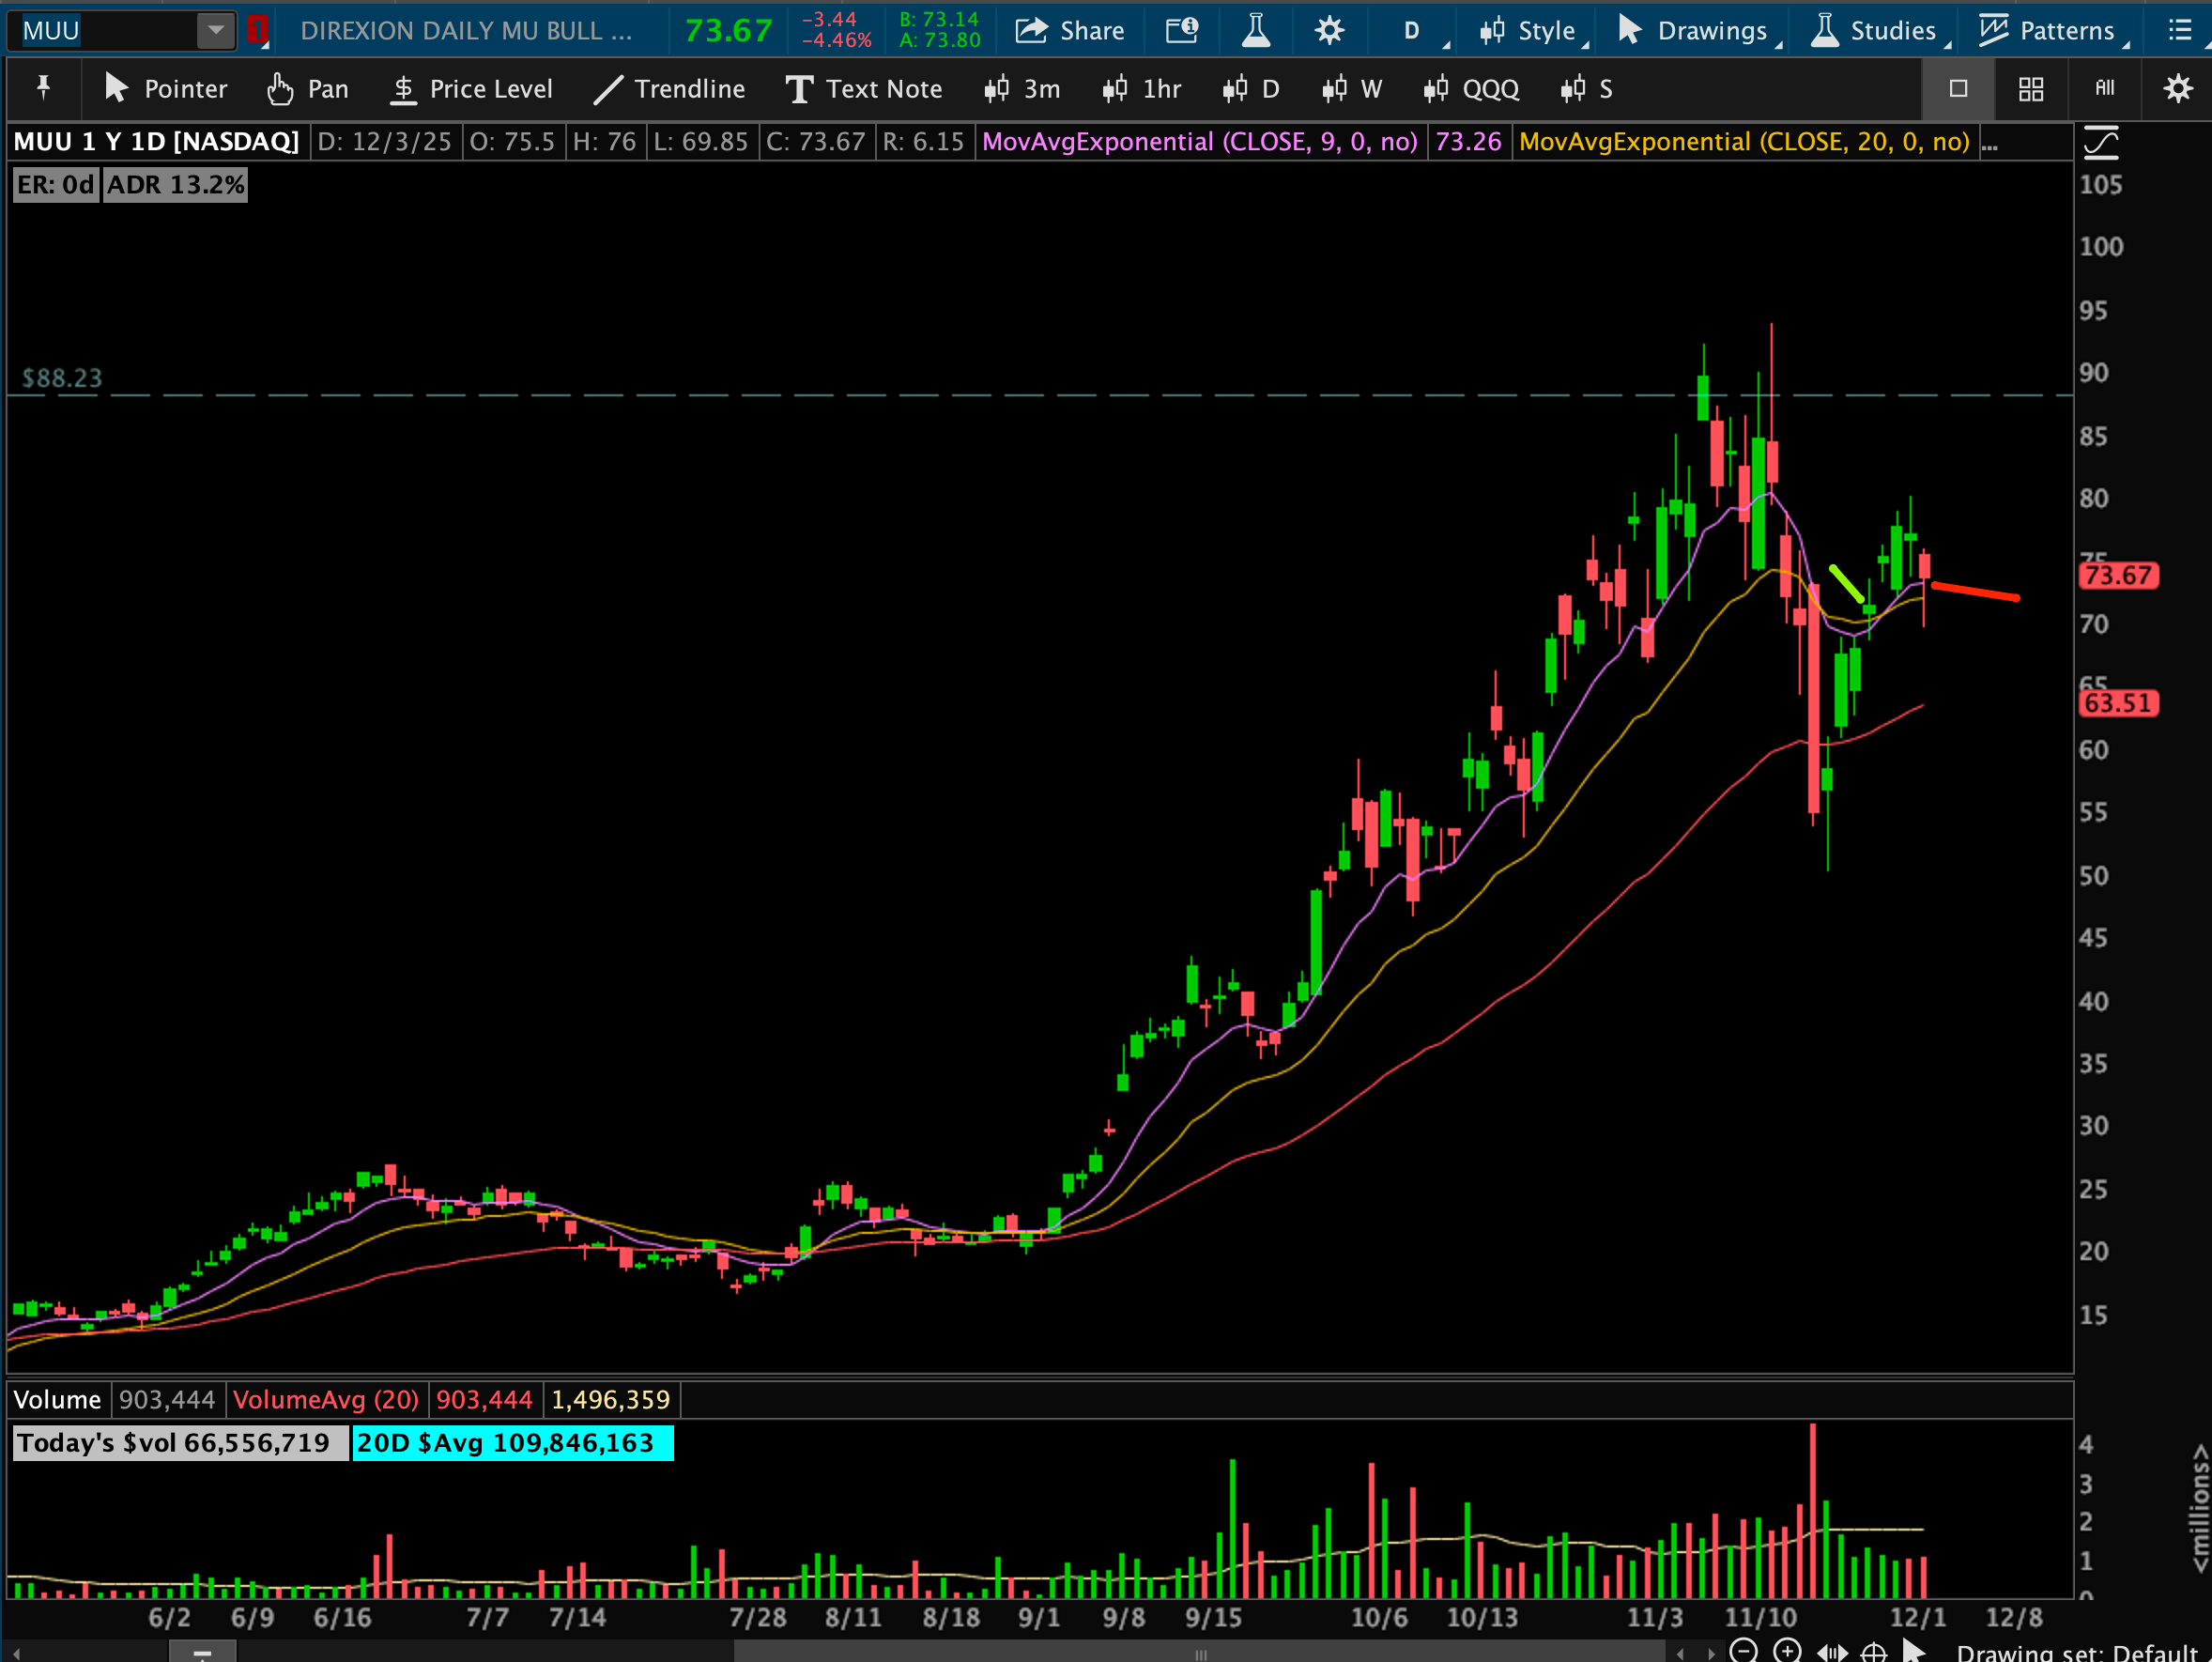The height and width of the screenshot is (1662, 2212).
Task: Open the flask Edit Studies icon
Action: (x=1255, y=31)
